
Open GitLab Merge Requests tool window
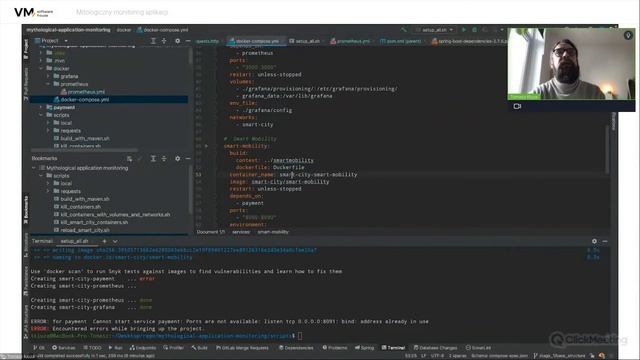click(242, 348)
